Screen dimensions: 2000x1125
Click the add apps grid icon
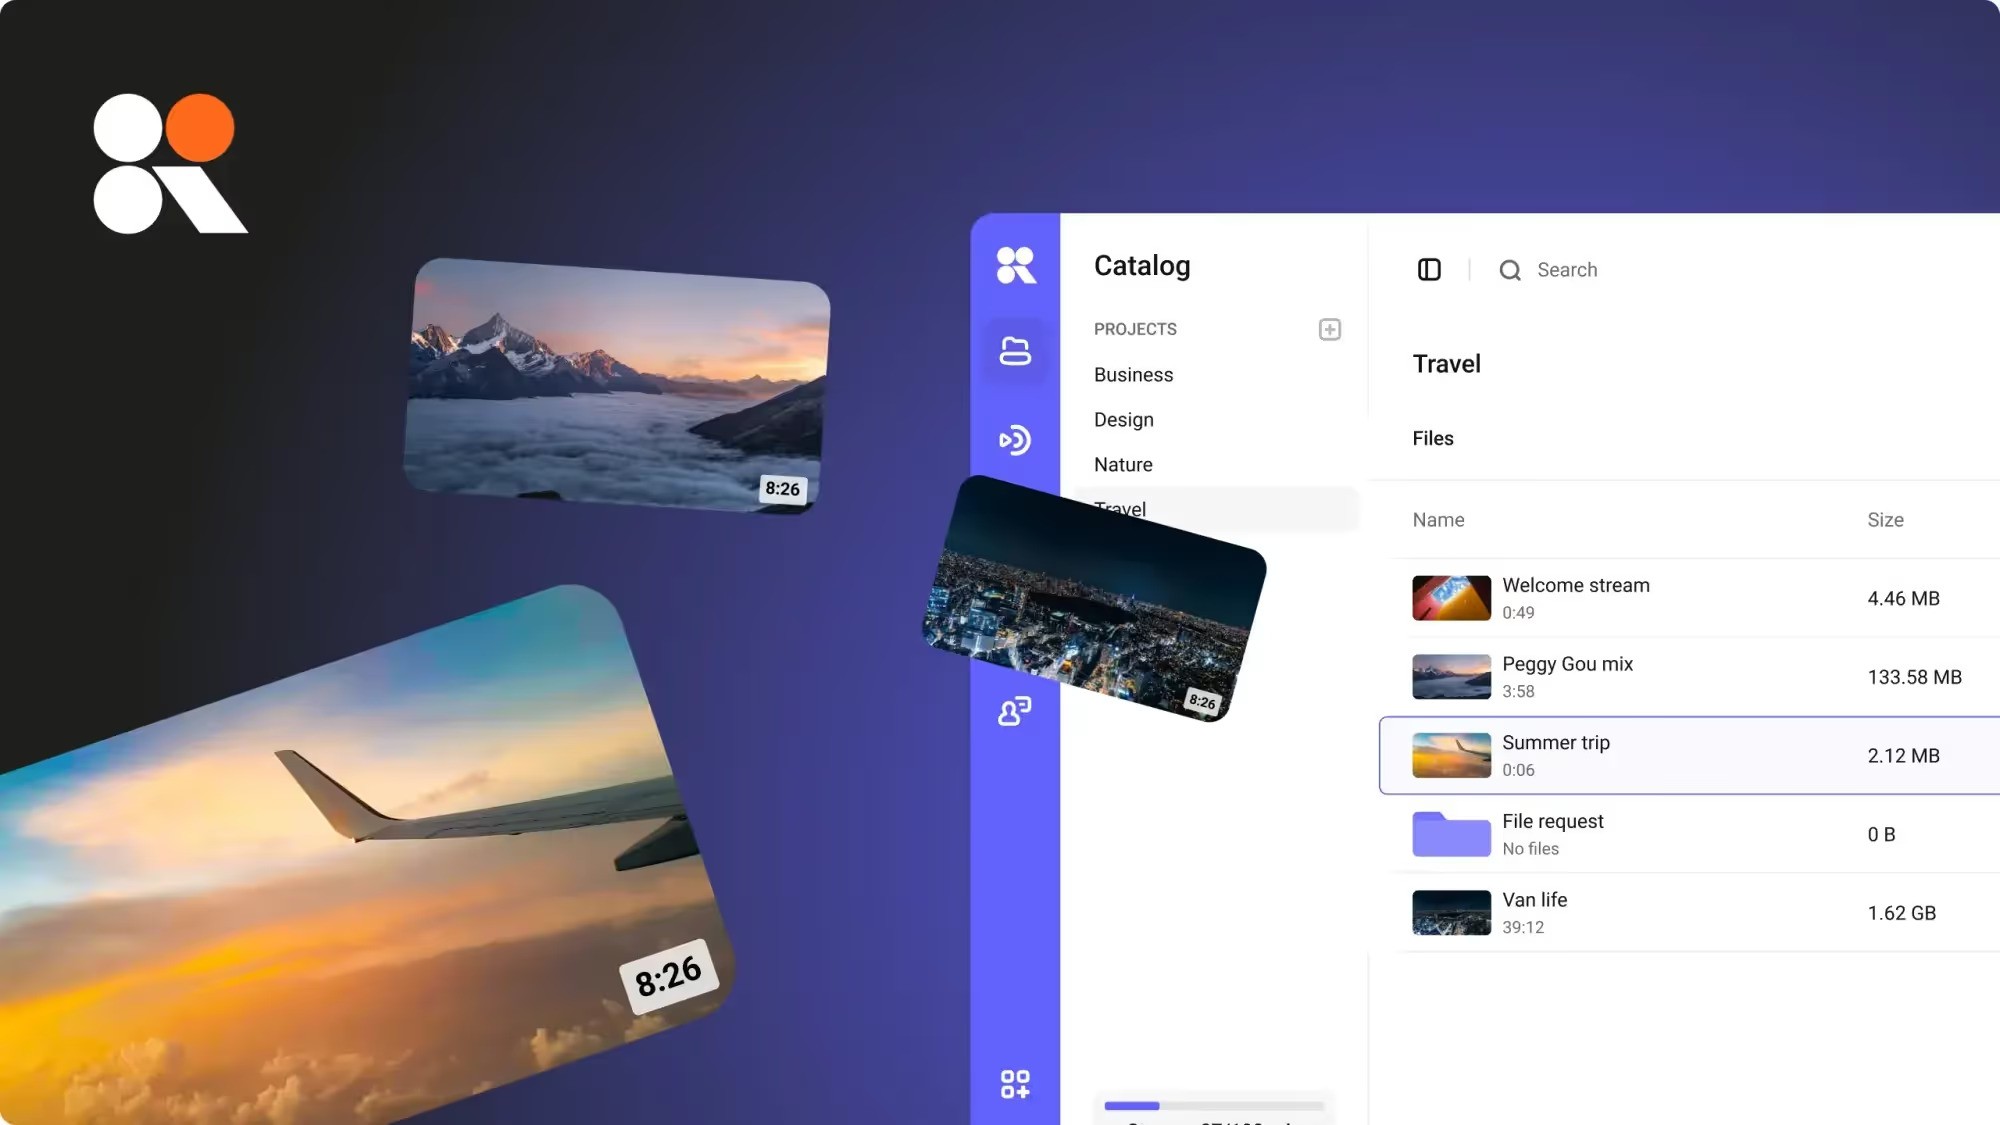(x=1015, y=1084)
